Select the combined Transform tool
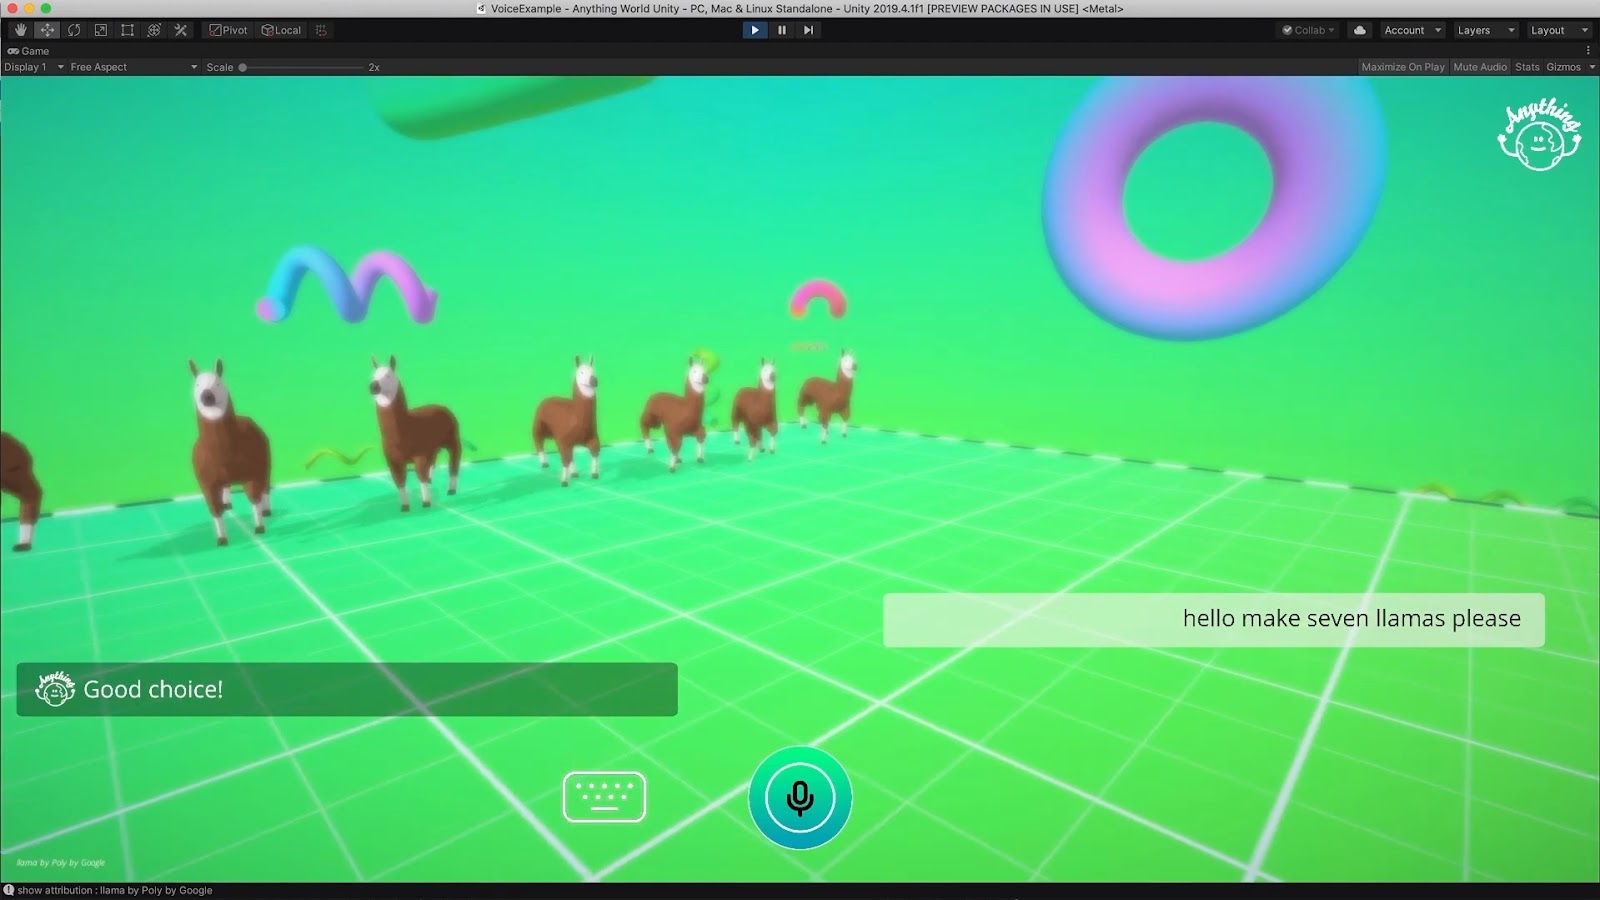The image size is (1600, 900). 154,30
